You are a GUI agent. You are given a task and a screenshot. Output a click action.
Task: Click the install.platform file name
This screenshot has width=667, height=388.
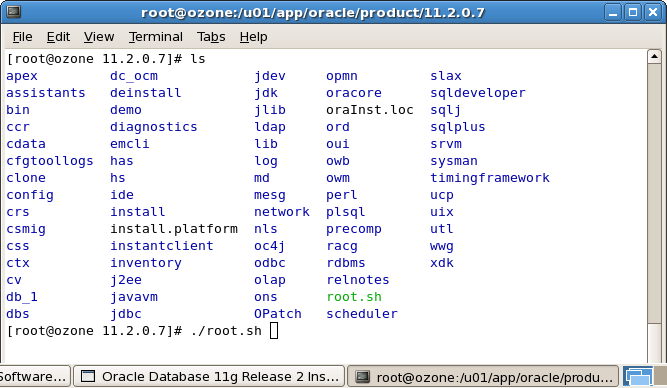coord(174,229)
